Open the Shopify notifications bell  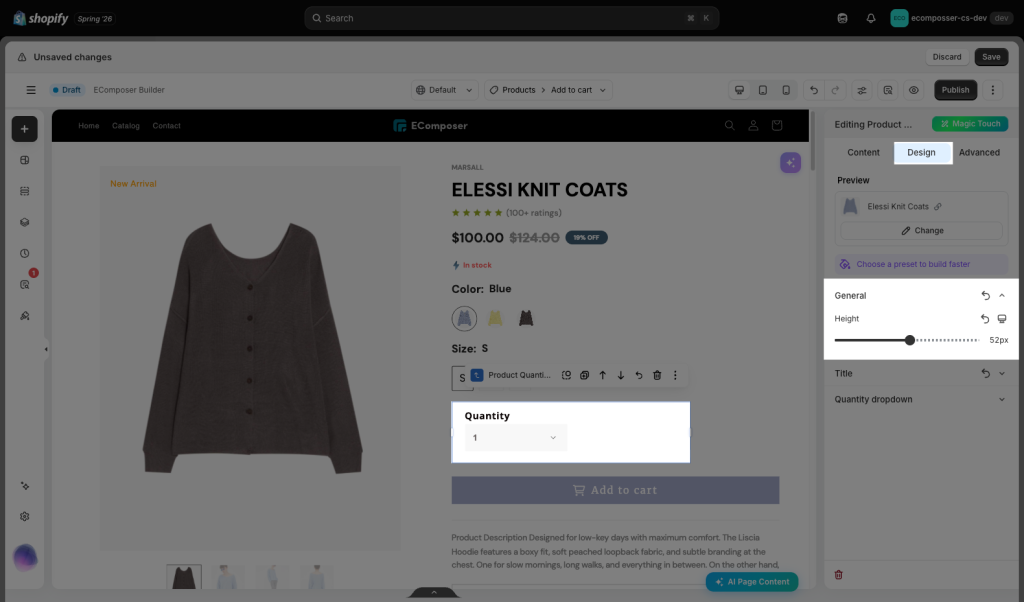point(871,18)
